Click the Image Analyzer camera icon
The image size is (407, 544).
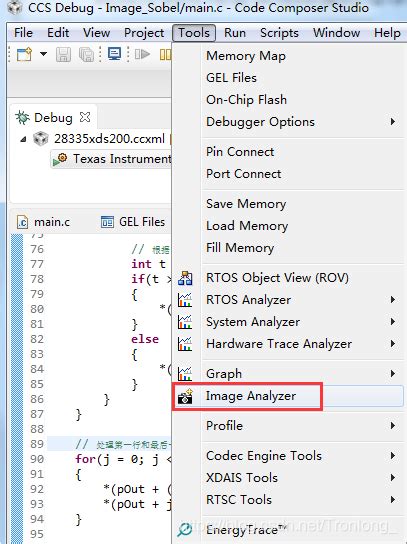pyautogui.click(x=185, y=396)
